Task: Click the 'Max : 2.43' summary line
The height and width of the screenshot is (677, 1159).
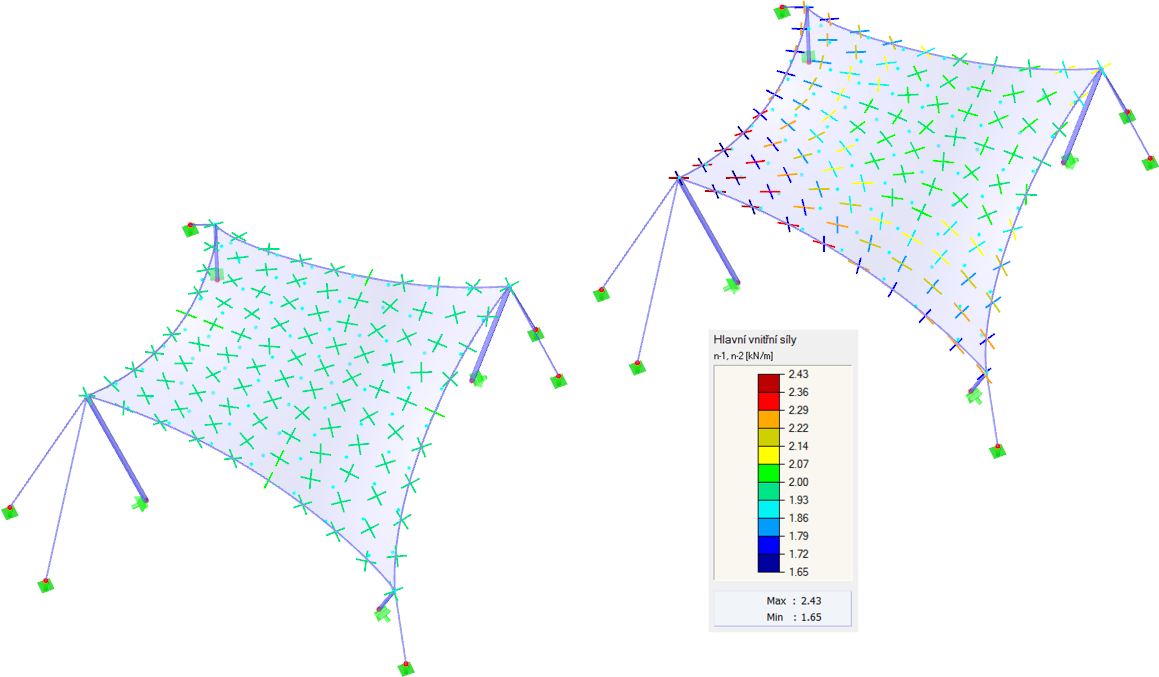Action: click(x=793, y=601)
